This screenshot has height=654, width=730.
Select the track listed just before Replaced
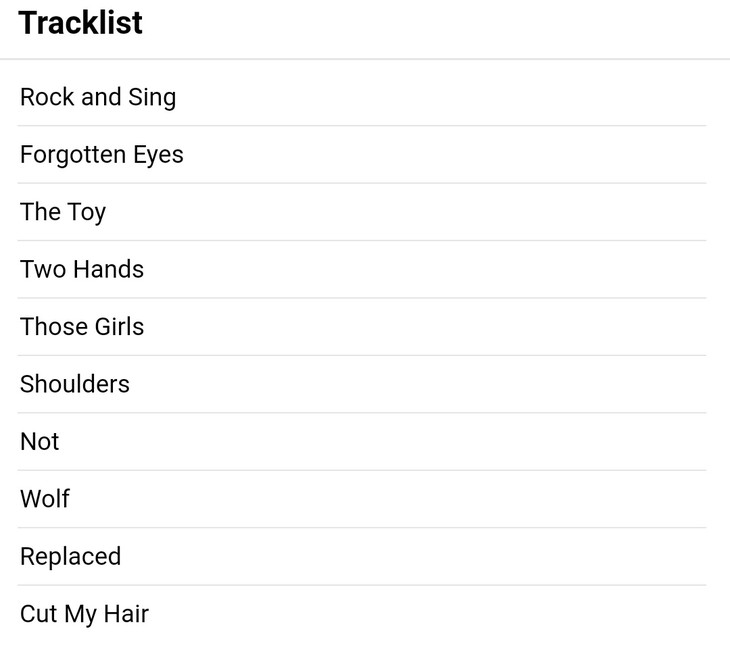[x=45, y=499]
